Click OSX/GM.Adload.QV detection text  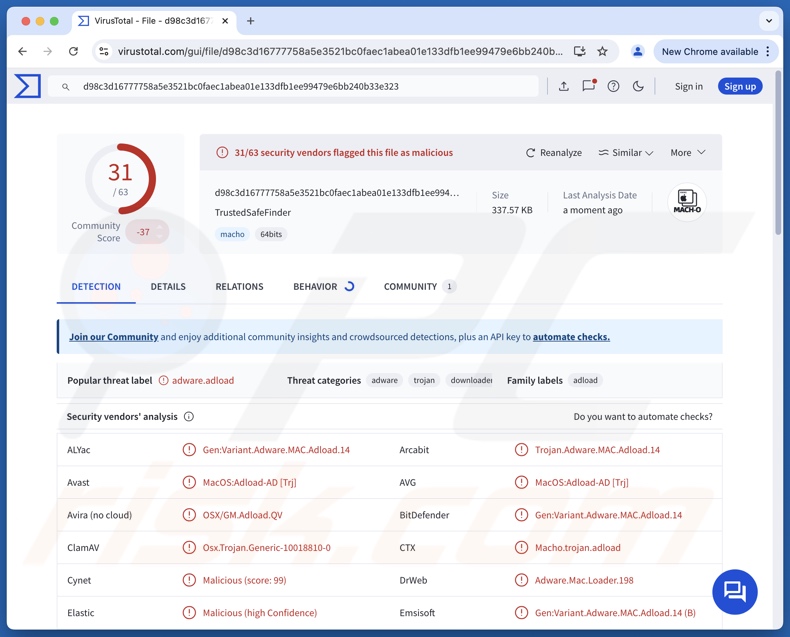[x=242, y=515]
